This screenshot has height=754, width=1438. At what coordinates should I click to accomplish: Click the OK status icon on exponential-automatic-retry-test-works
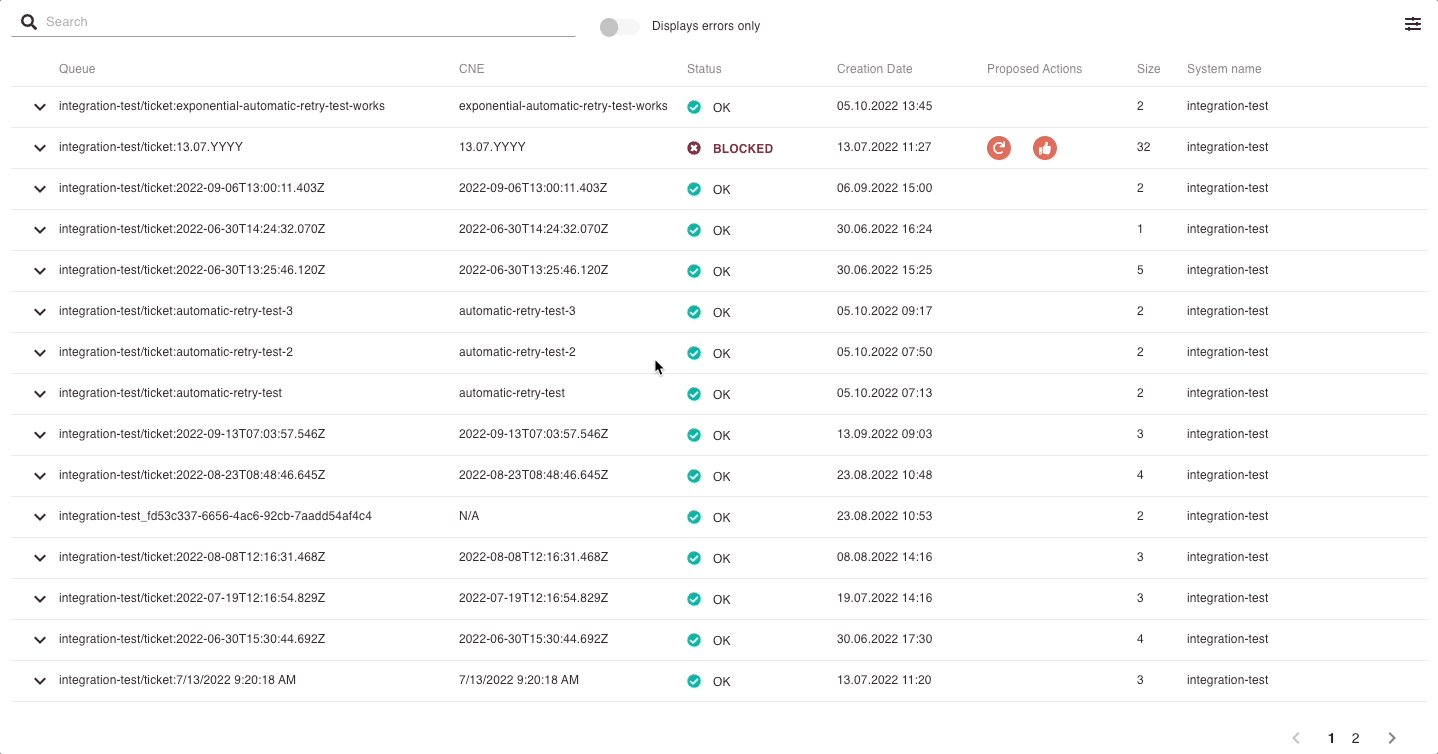click(x=694, y=106)
